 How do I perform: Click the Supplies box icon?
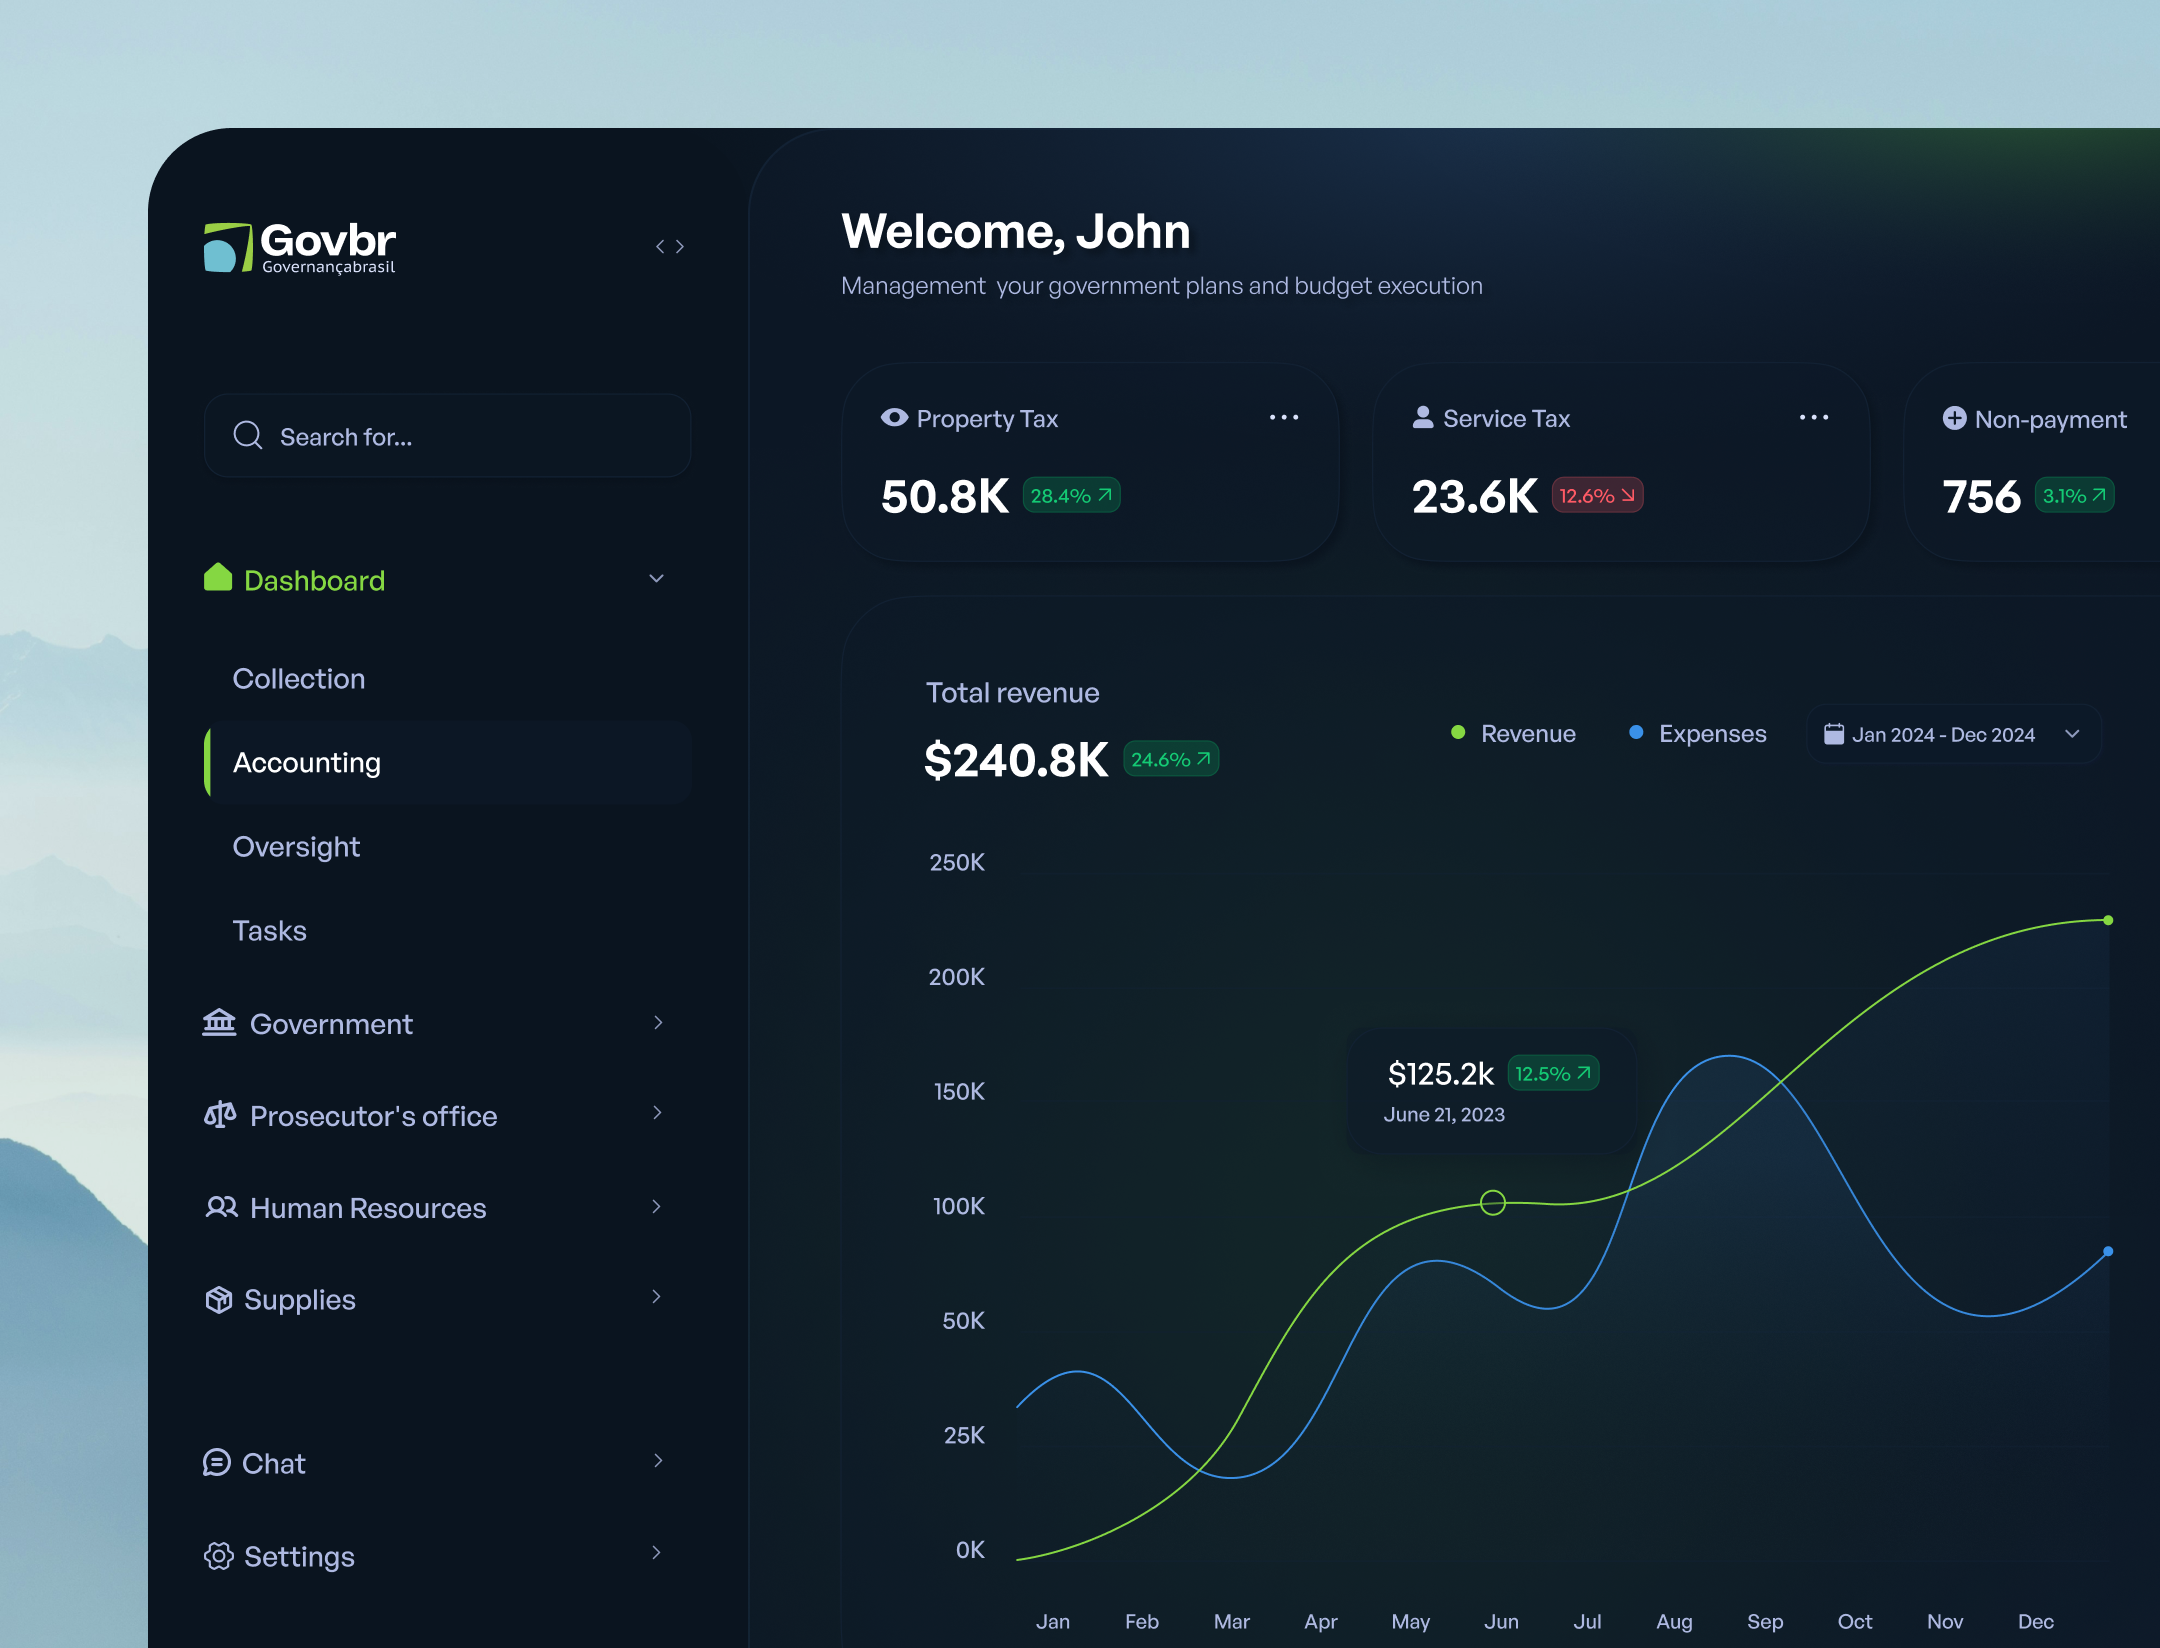(x=219, y=1299)
